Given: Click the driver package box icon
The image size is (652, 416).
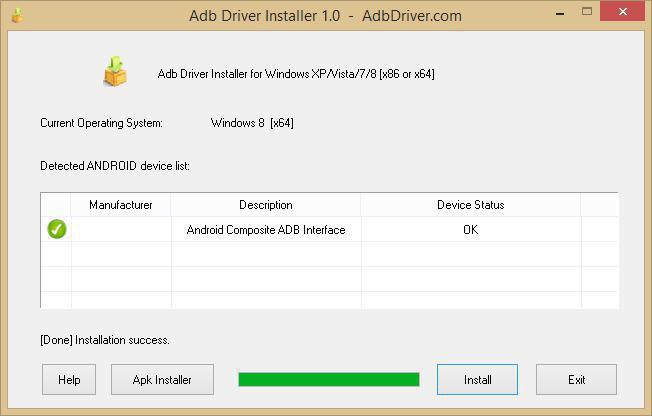Looking at the screenshot, I should [115, 72].
